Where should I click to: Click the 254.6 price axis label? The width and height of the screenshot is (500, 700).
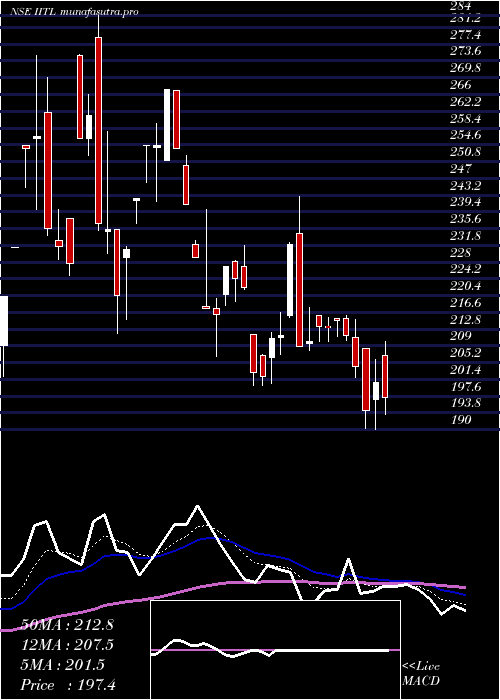click(x=465, y=135)
